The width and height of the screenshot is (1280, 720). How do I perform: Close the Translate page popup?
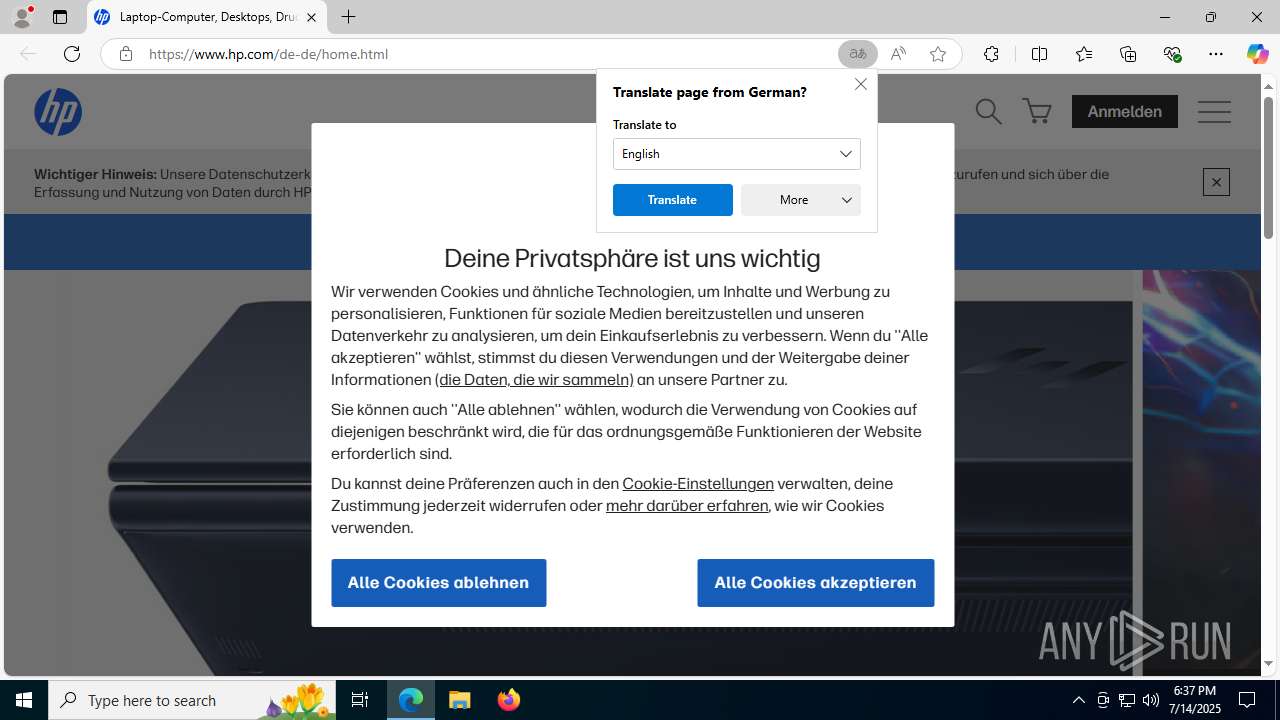[860, 84]
